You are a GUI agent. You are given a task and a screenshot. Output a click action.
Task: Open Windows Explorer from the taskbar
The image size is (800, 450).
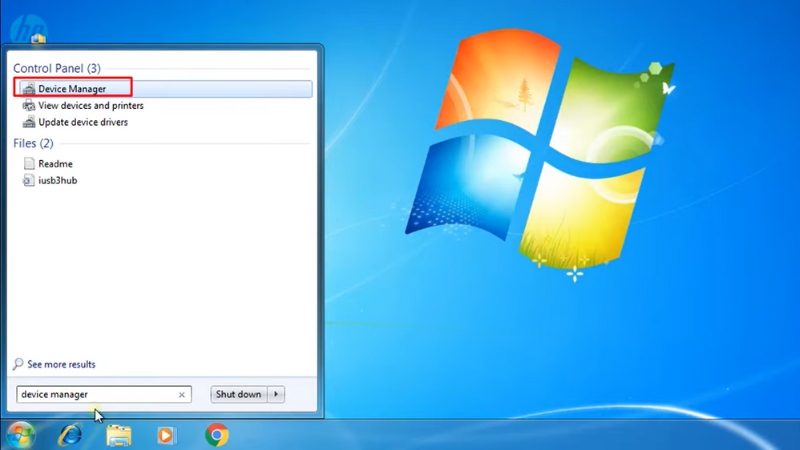coord(118,435)
